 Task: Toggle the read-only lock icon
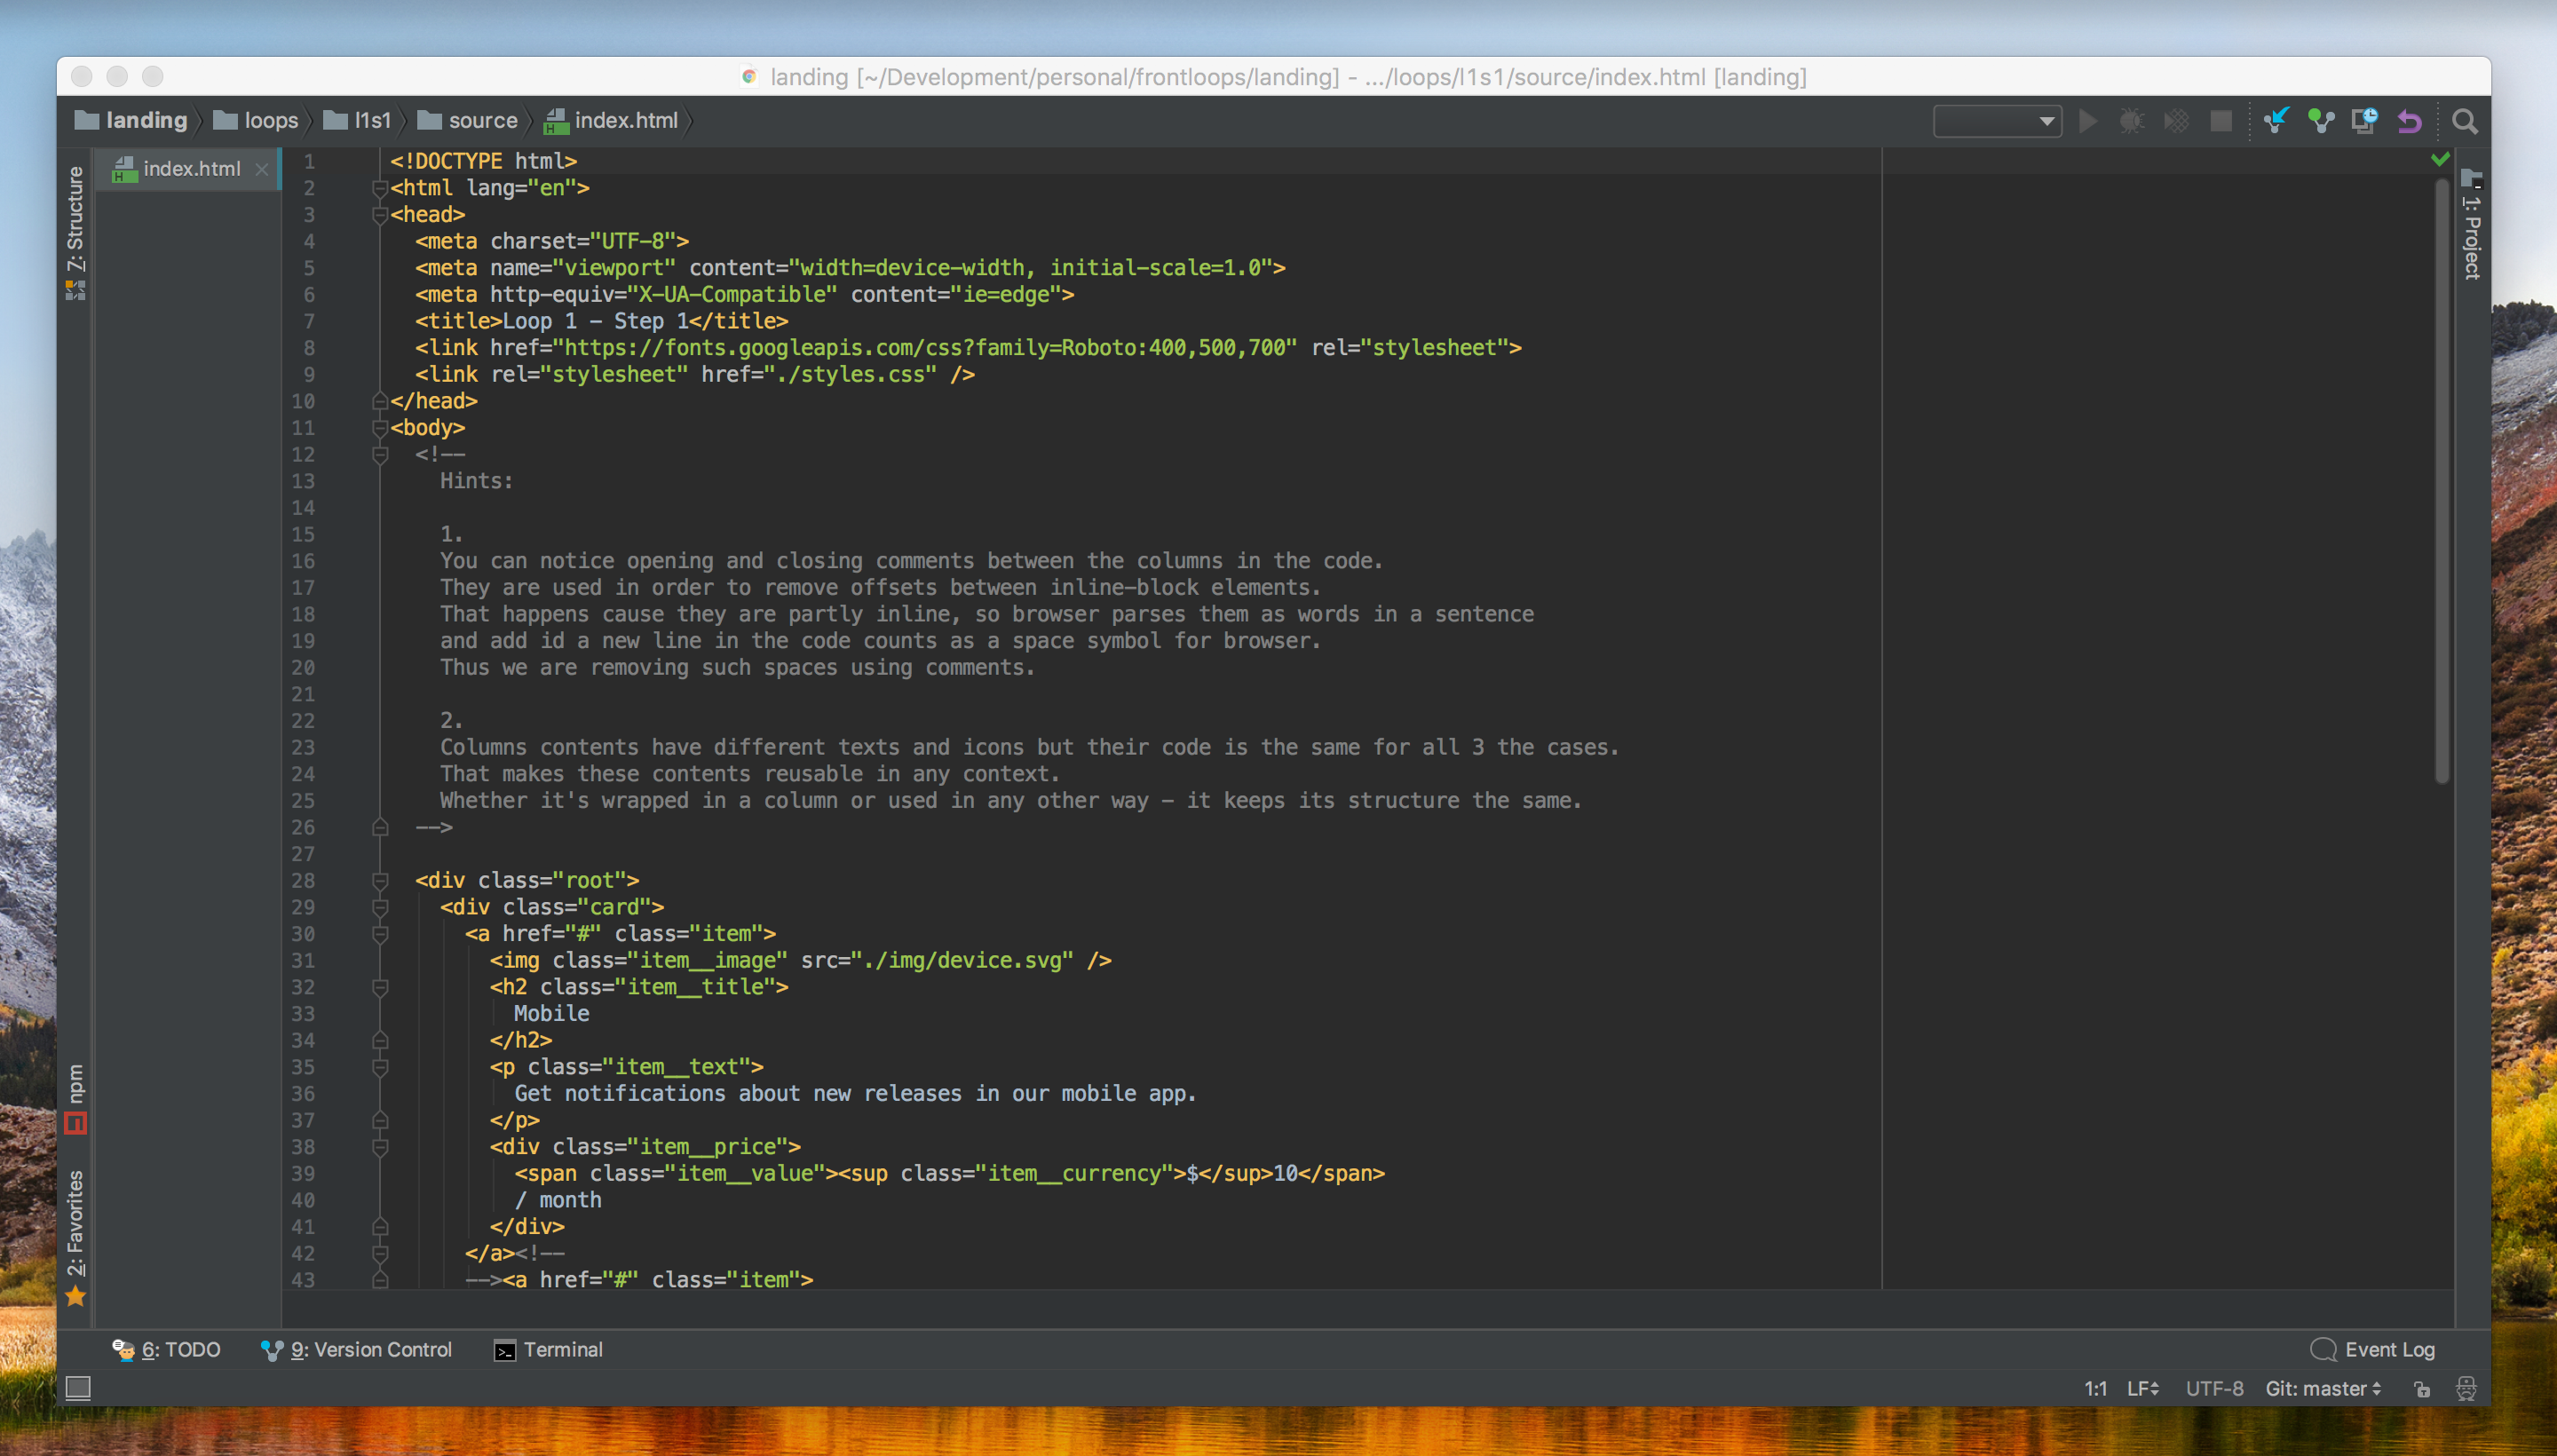coord(2422,1388)
